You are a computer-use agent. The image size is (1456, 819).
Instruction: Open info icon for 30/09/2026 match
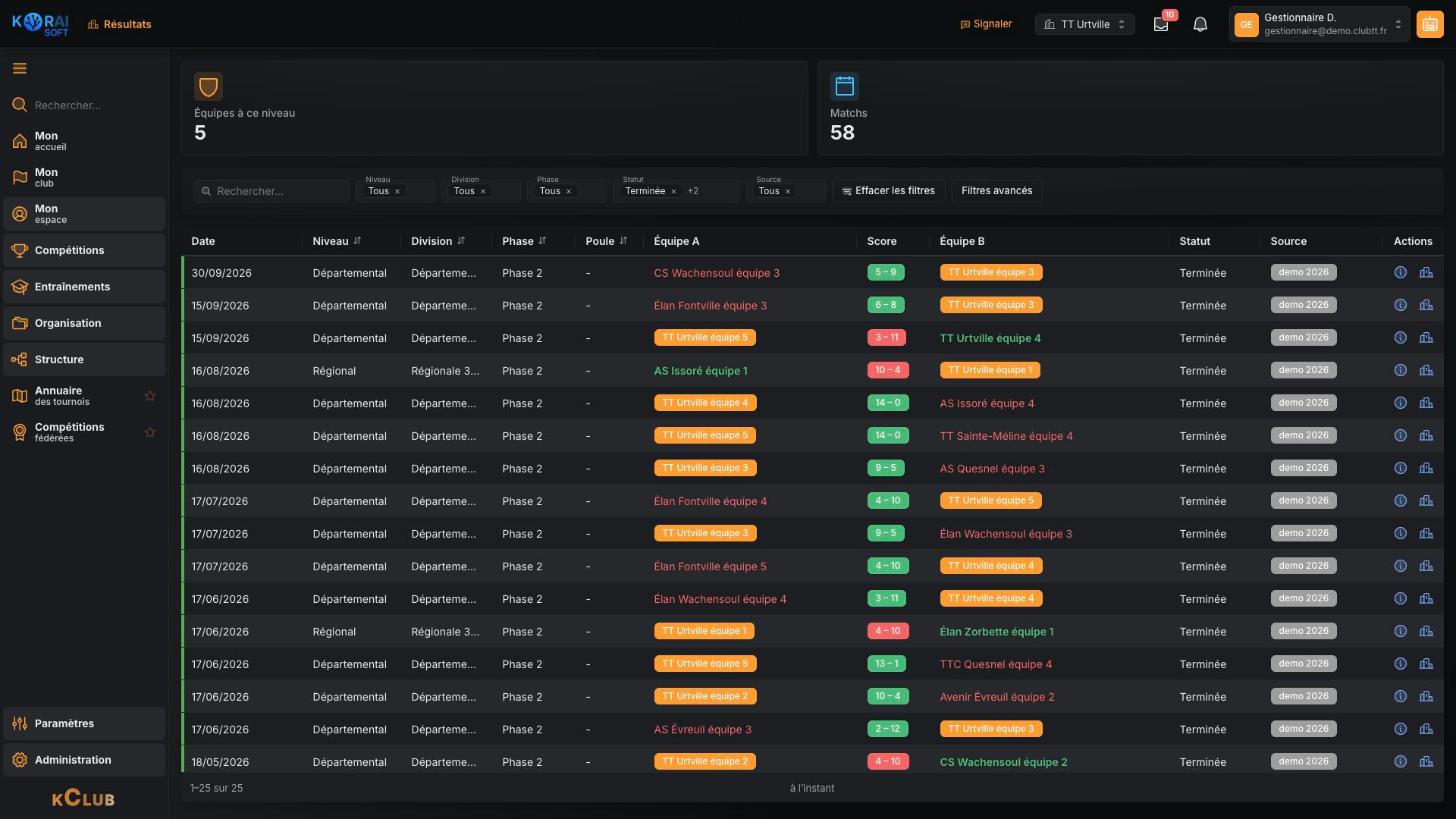click(x=1400, y=272)
